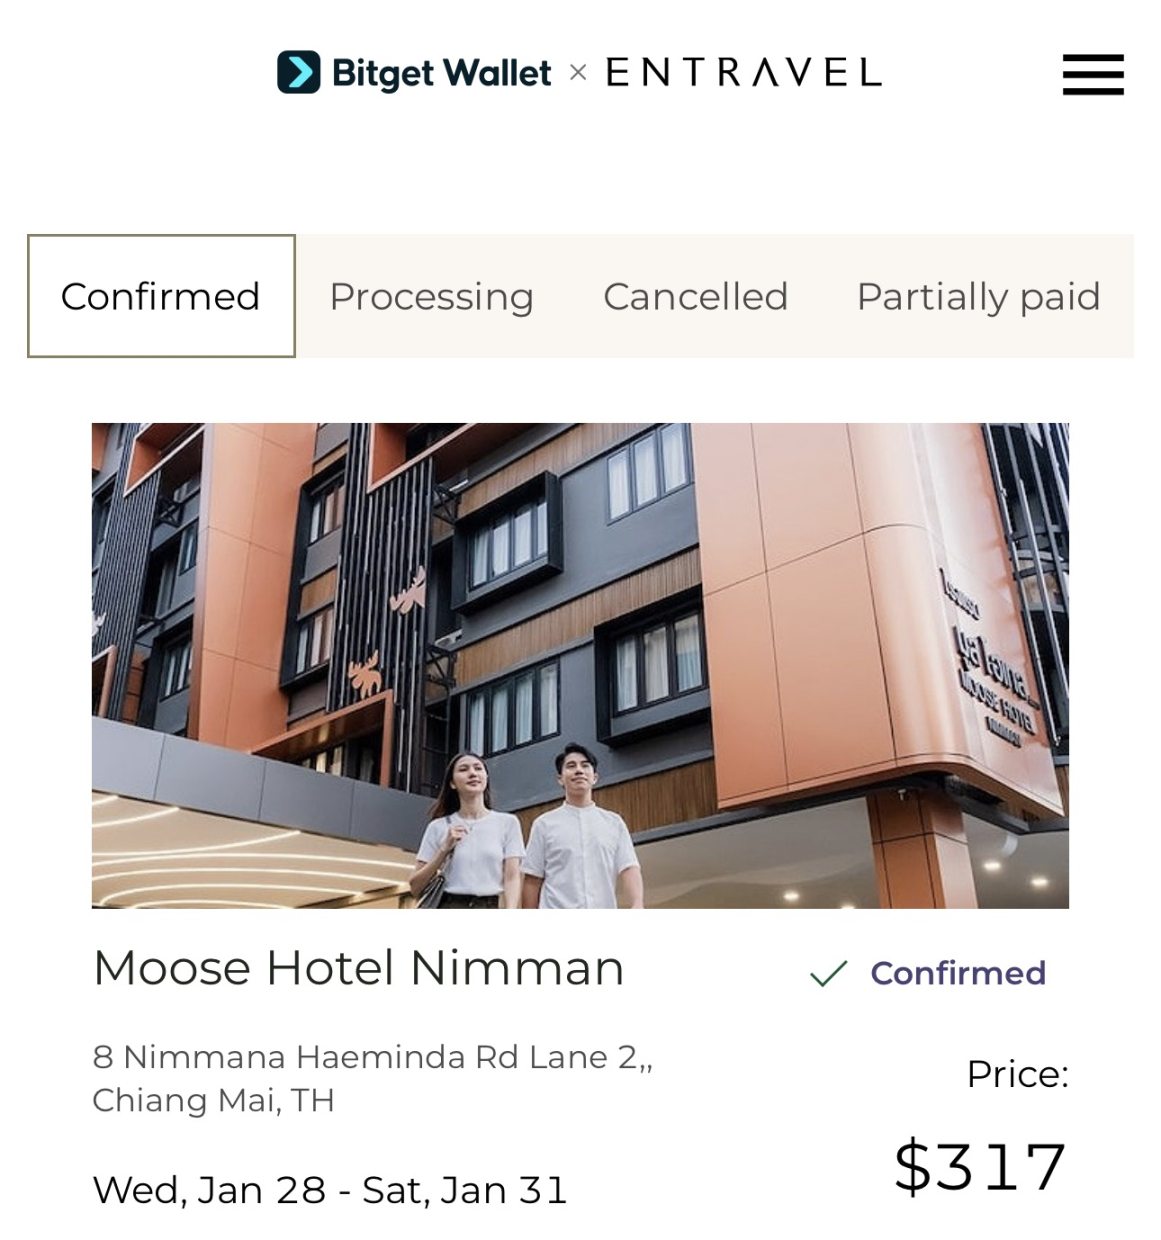Switch to the Processing tab
Screen dimensions: 1161x1240
431,296
